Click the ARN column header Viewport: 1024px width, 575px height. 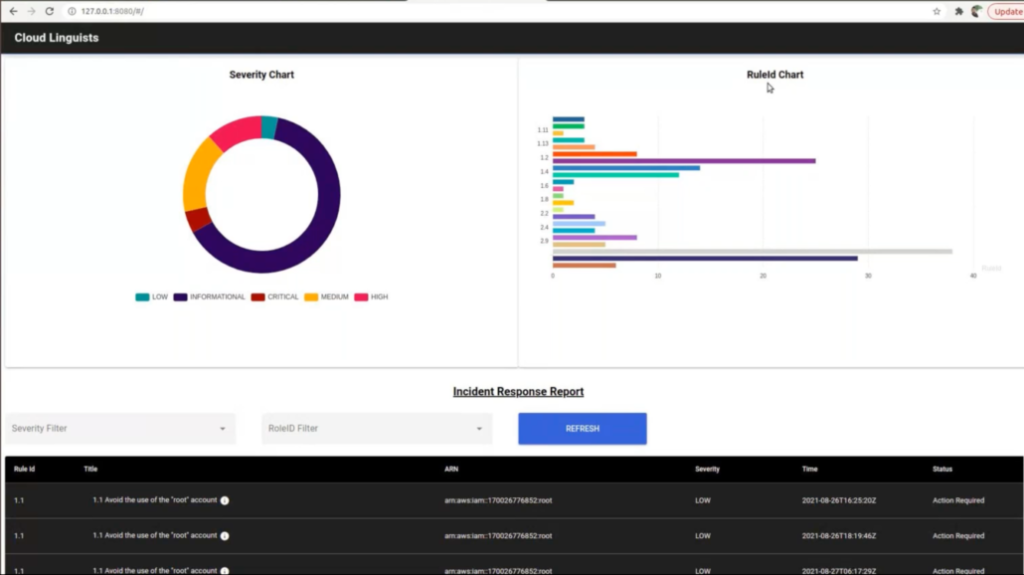tap(451, 469)
